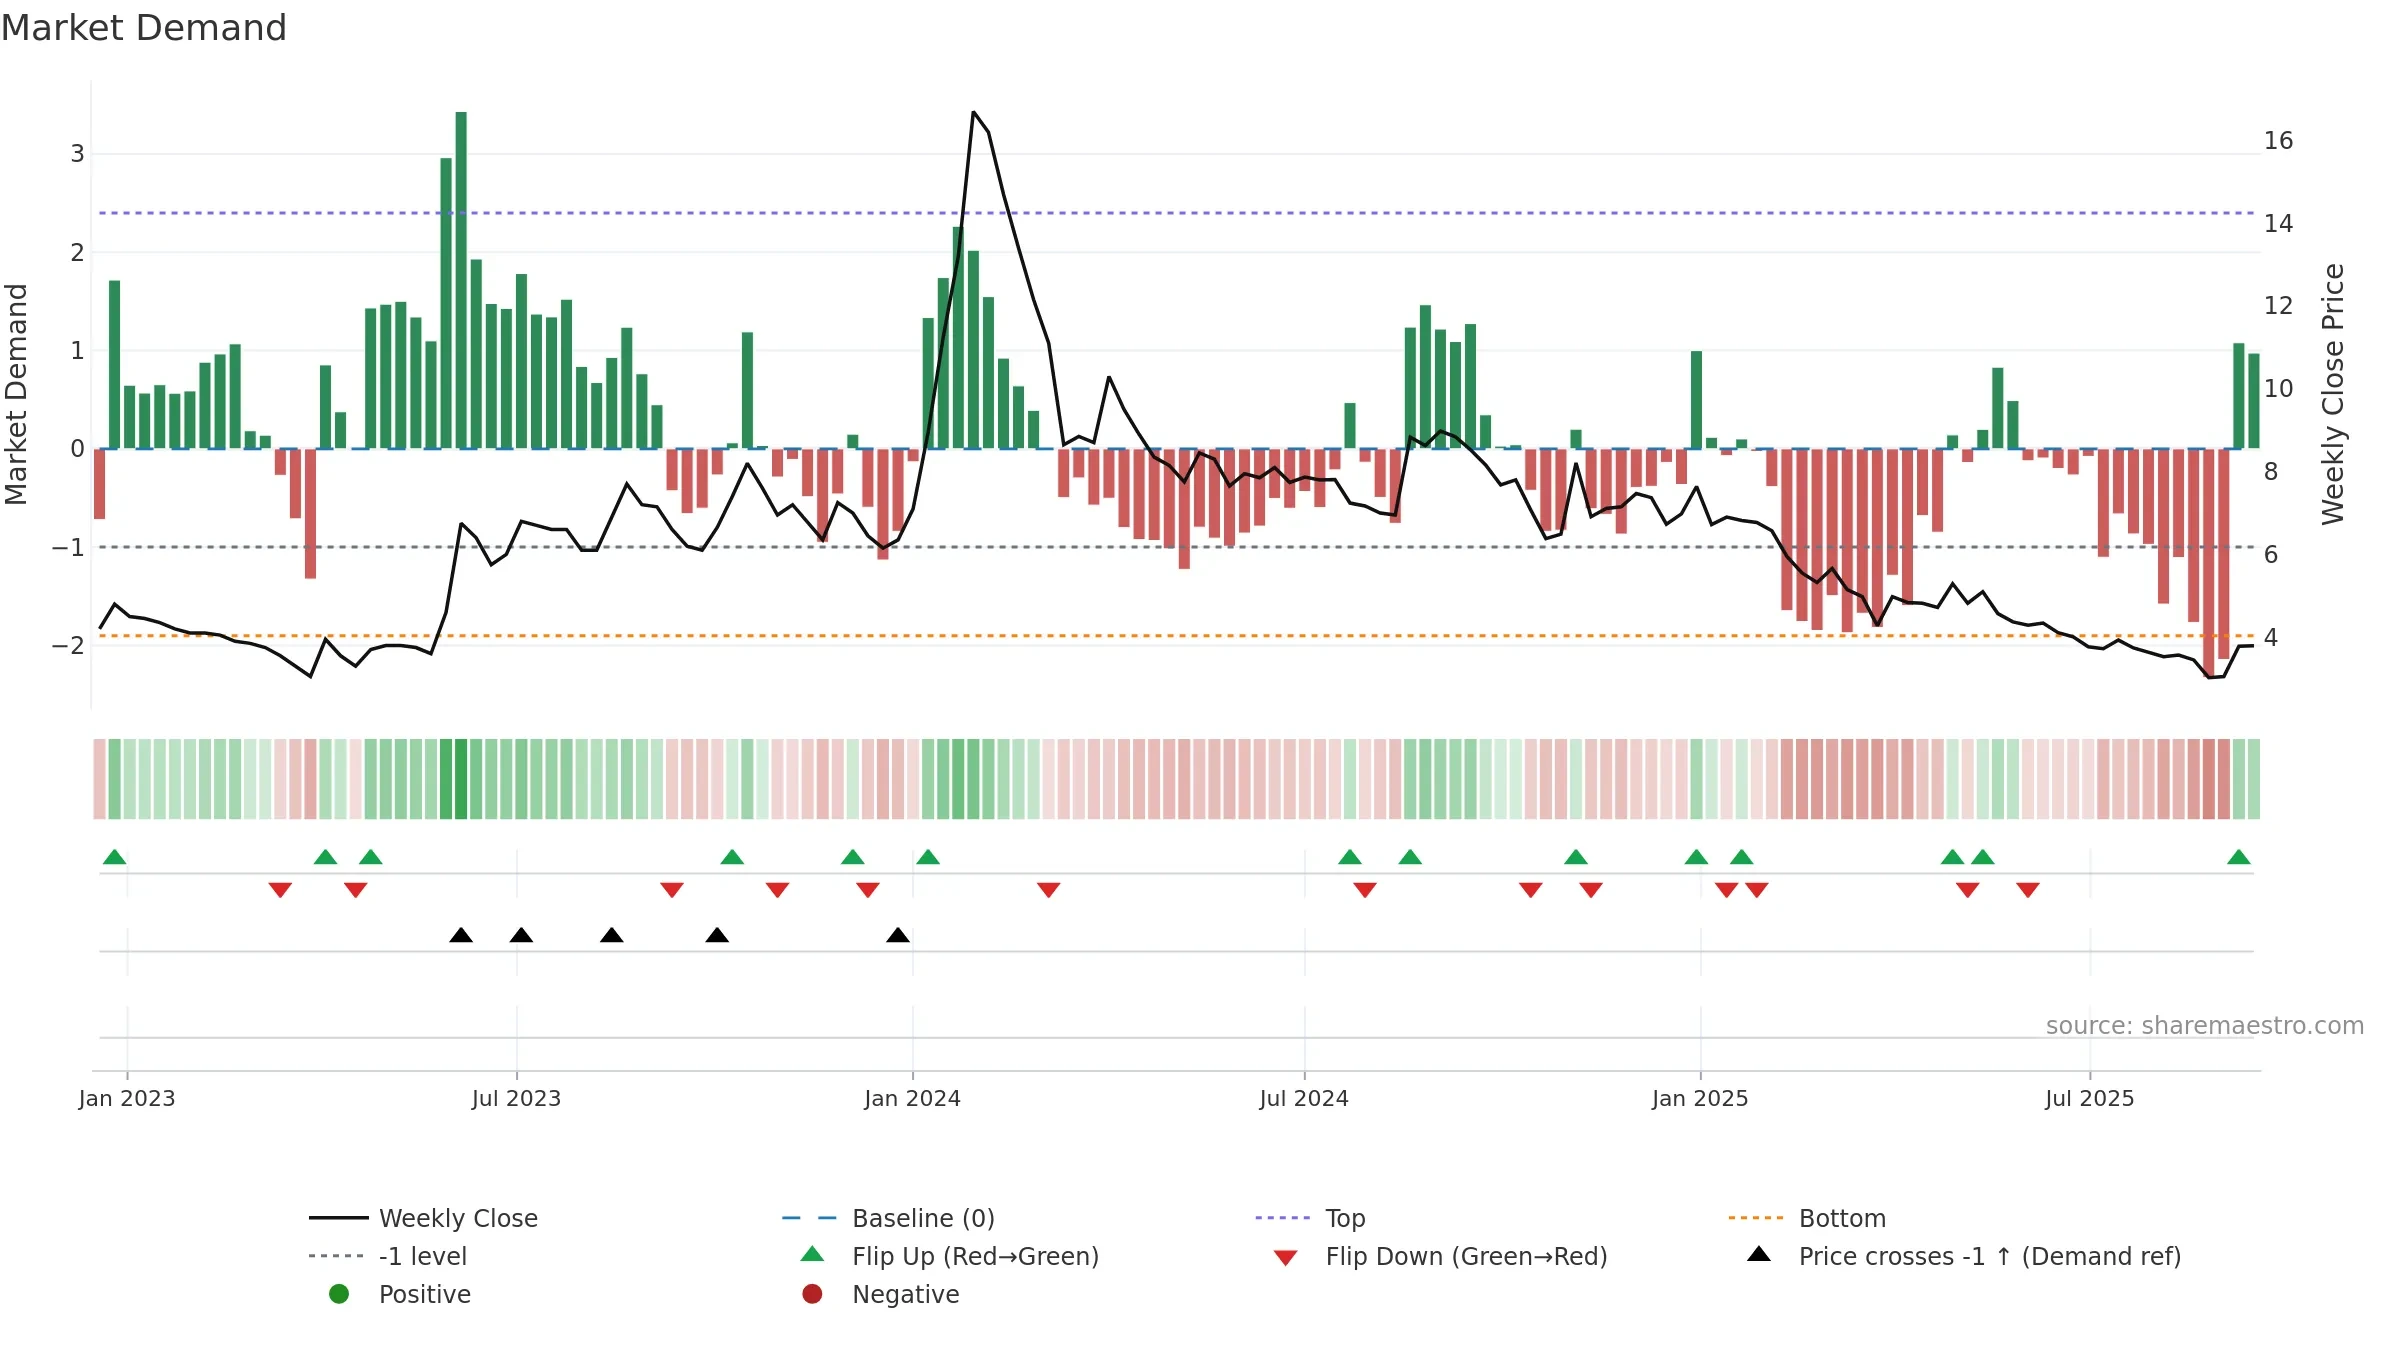Click the last red flip-down marker before Jul 2025

click(x=2028, y=890)
